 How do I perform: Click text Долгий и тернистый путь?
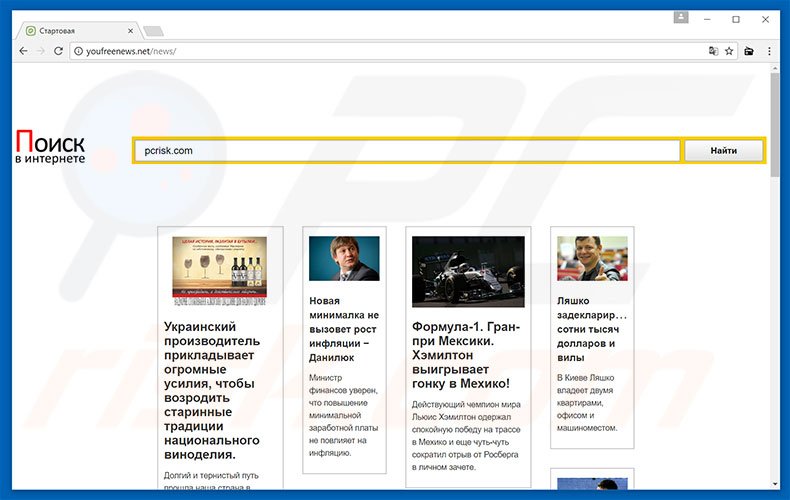click(211, 475)
